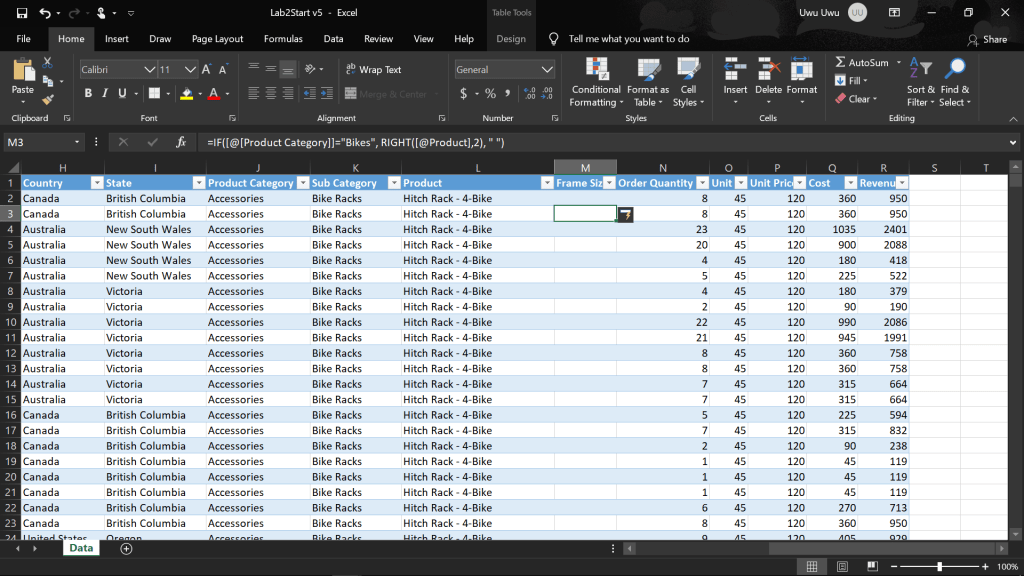Click the Paste clipboard icon
The image size is (1024, 576).
point(22,72)
